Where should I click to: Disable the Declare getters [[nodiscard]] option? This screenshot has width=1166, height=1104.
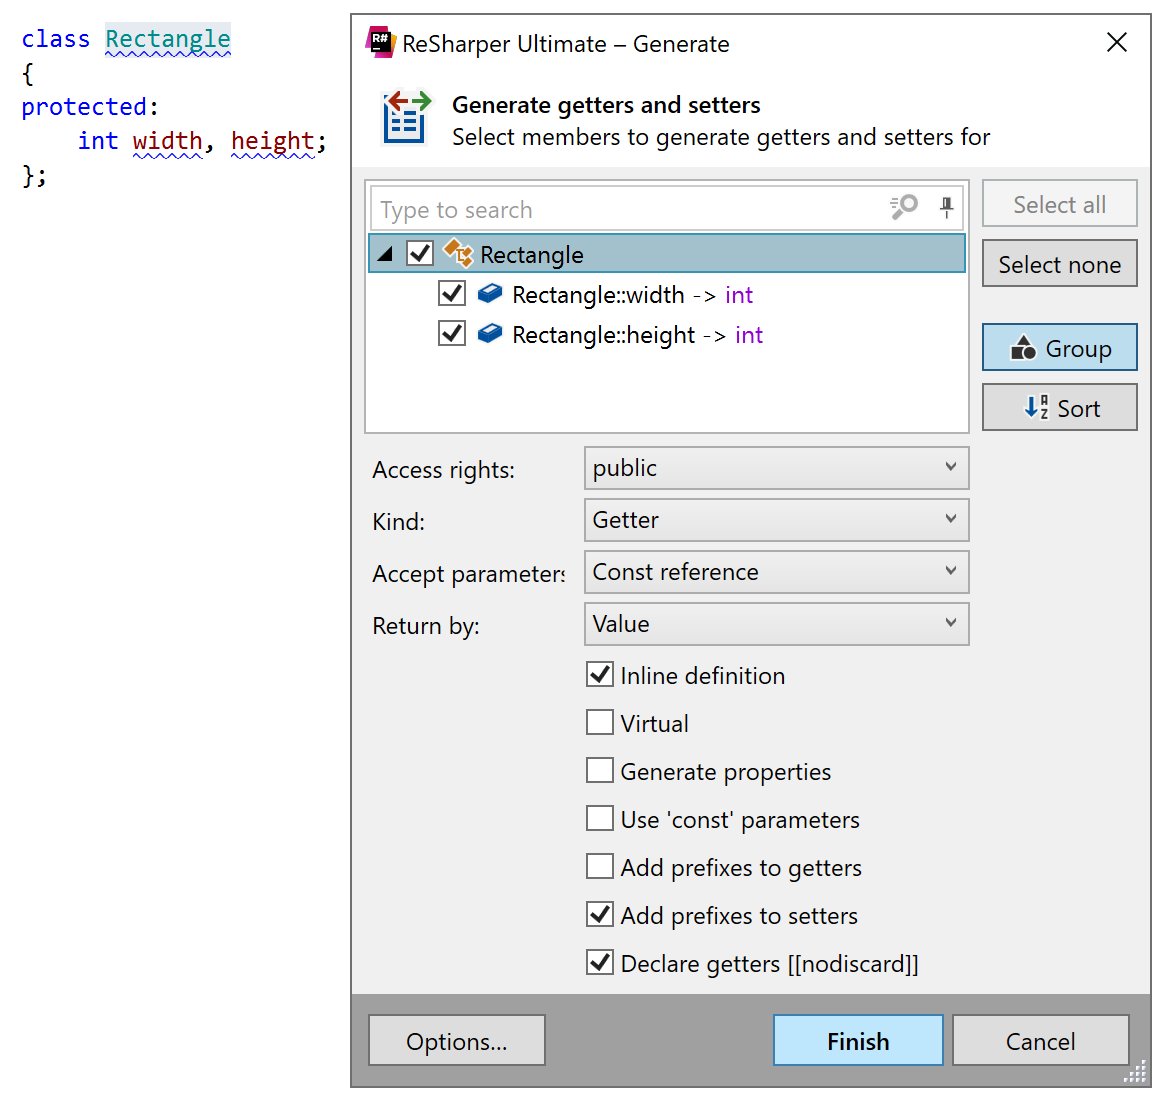(600, 962)
